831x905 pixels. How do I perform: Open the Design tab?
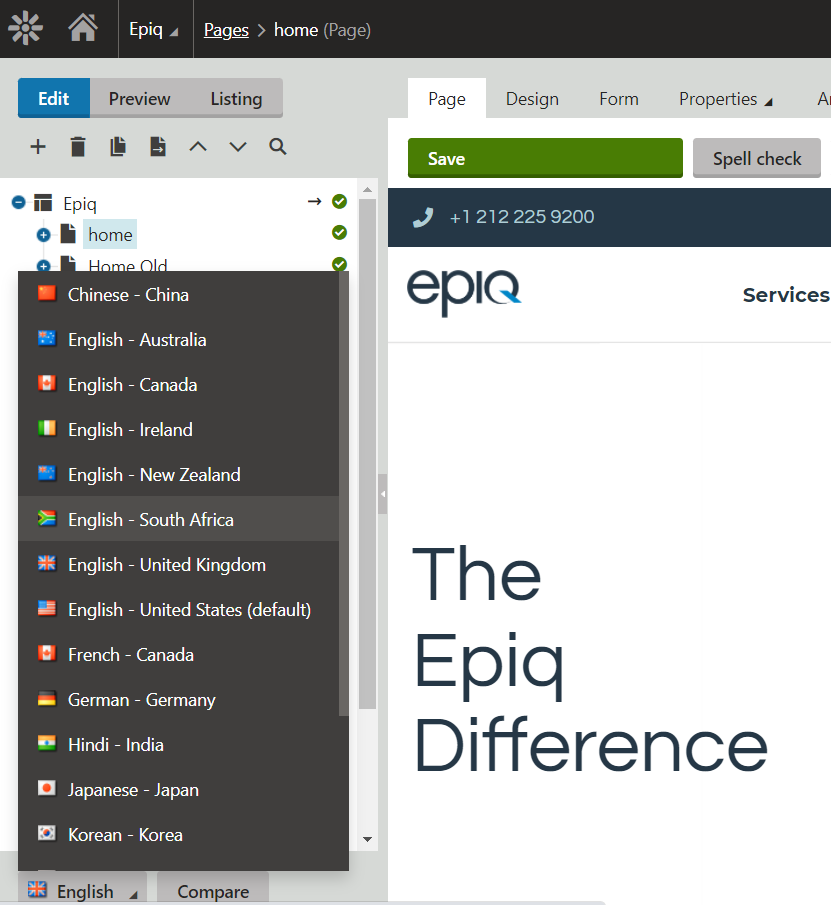click(532, 99)
